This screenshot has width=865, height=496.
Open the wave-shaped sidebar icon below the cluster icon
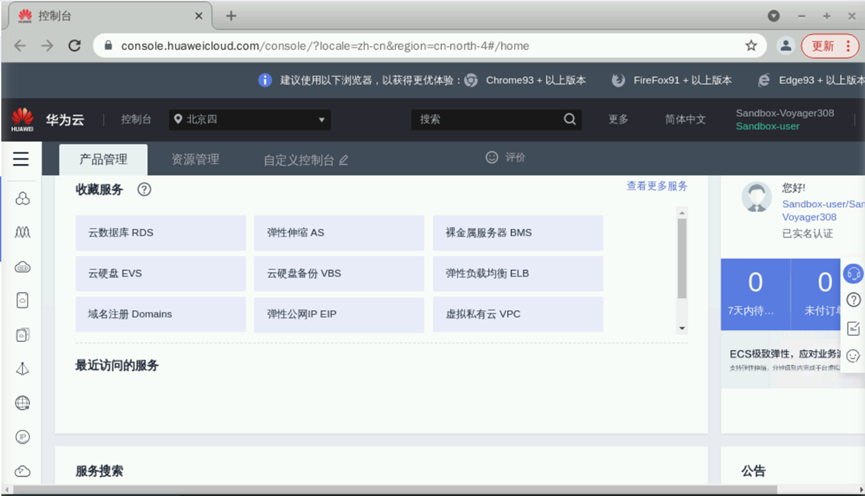point(23,232)
